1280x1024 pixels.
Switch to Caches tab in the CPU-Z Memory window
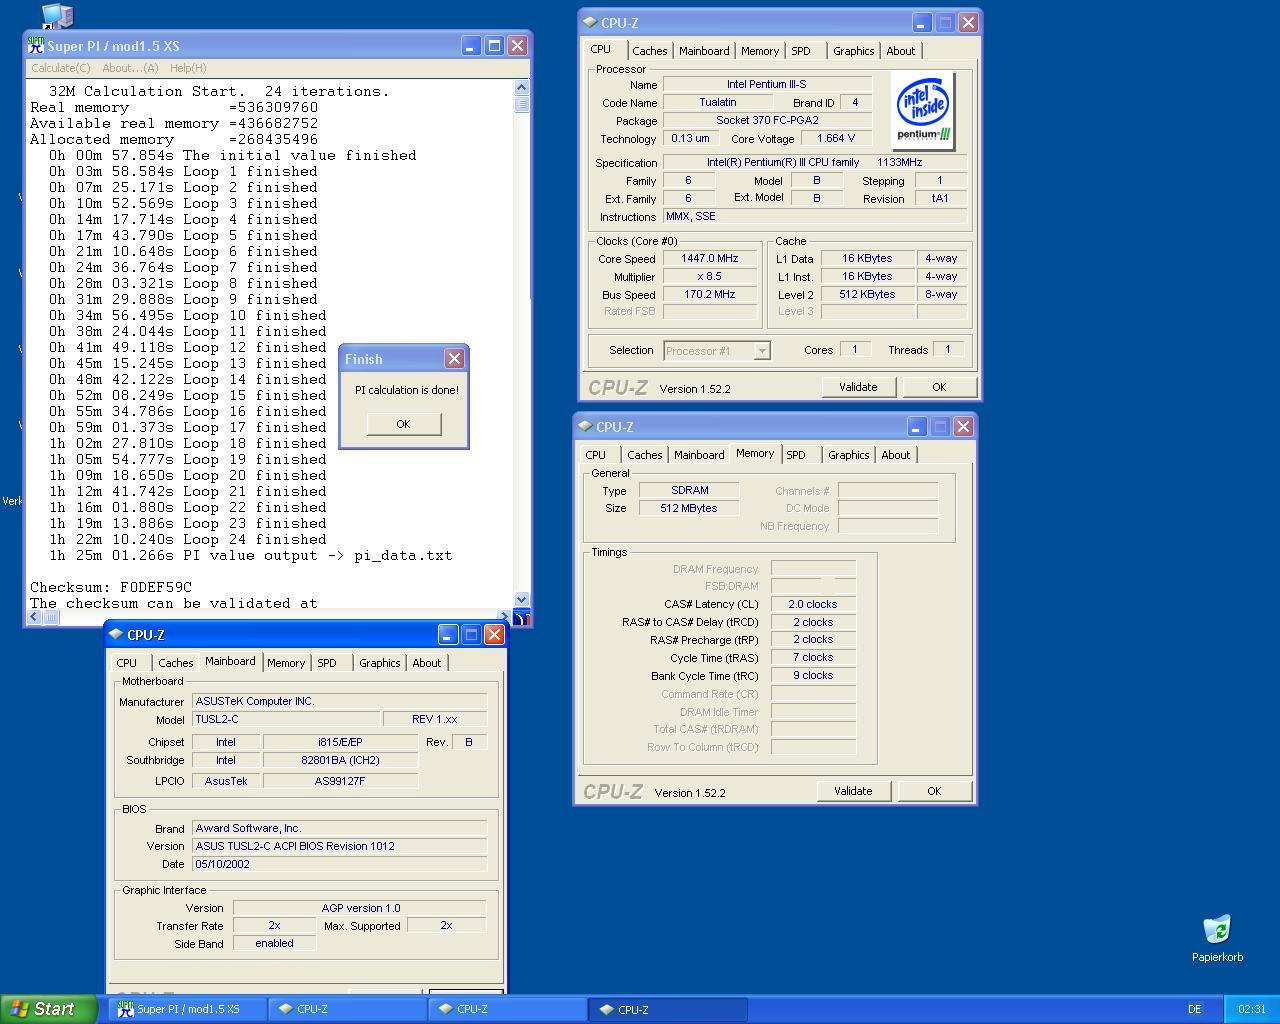click(645, 455)
